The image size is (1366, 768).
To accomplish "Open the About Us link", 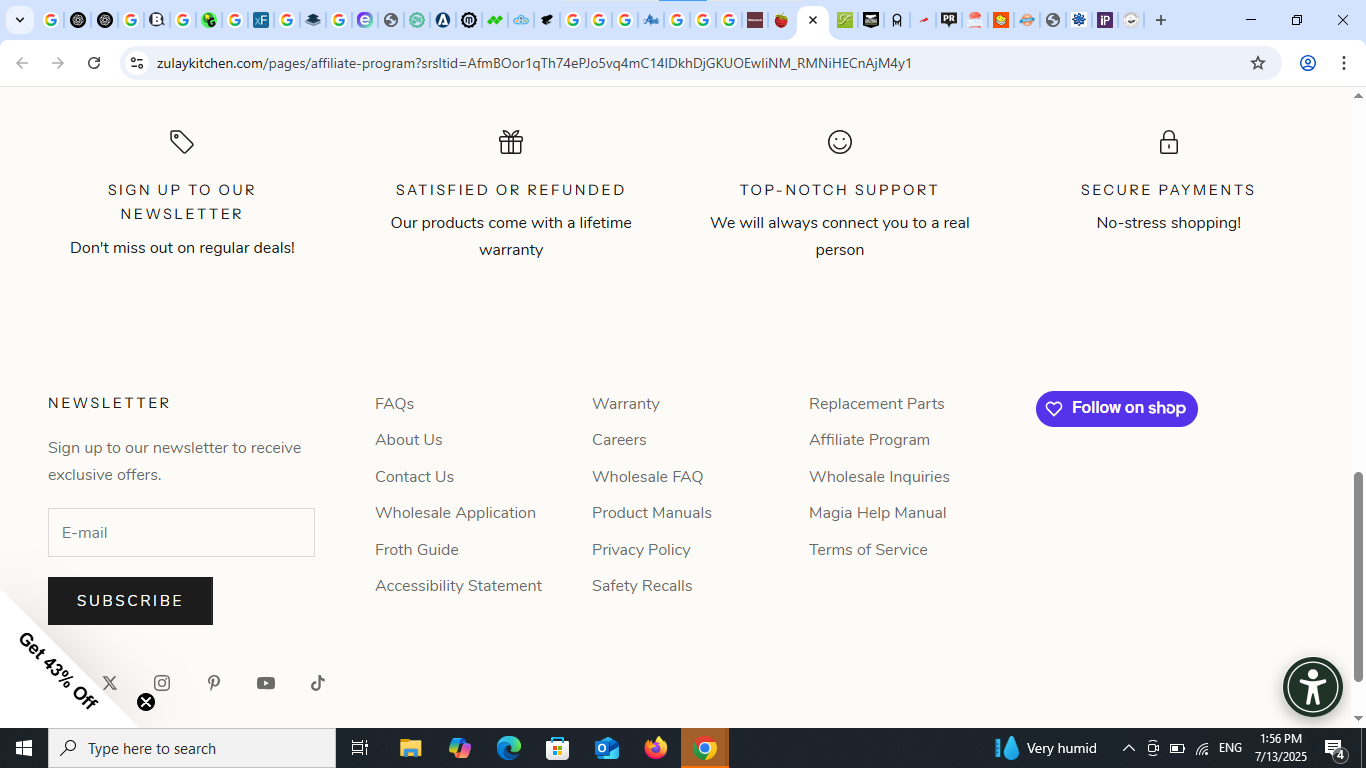I will (x=409, y=440).
